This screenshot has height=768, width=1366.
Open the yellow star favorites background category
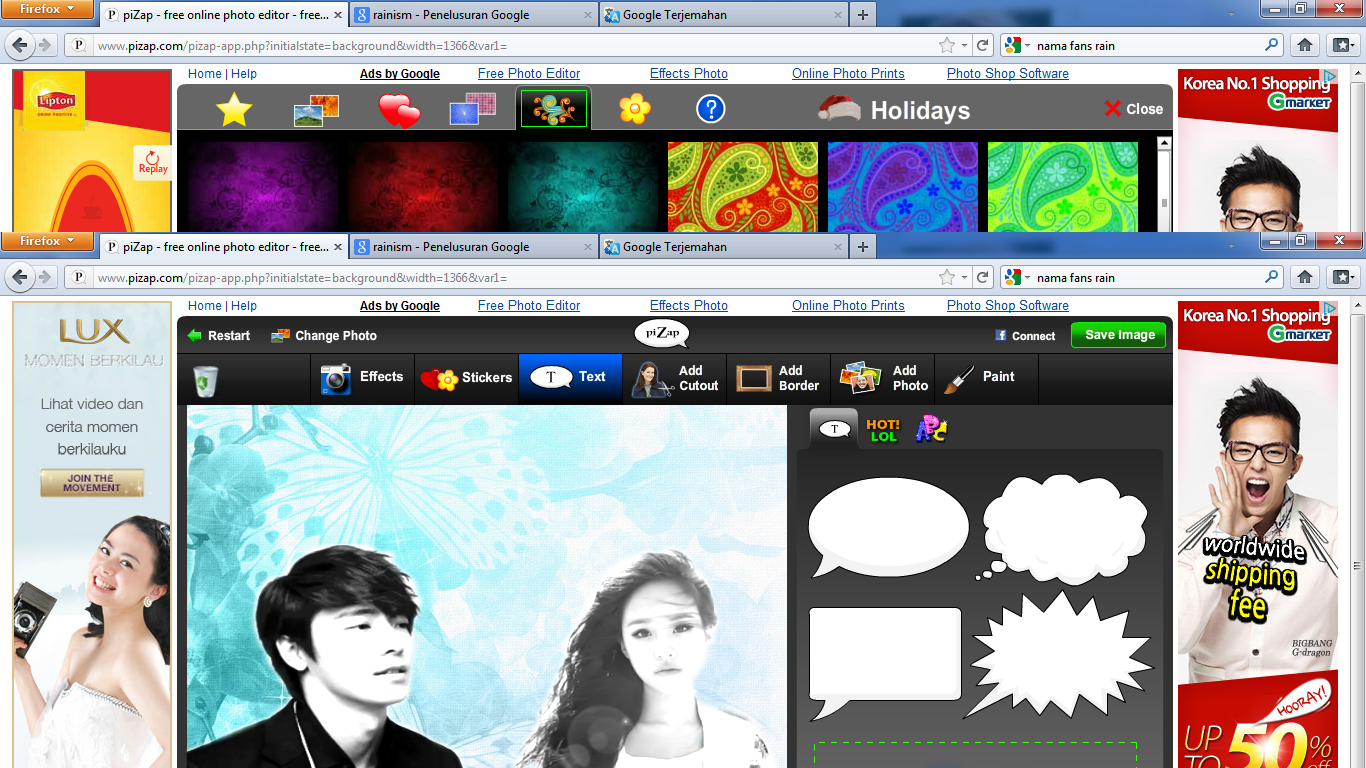(234, 109)
